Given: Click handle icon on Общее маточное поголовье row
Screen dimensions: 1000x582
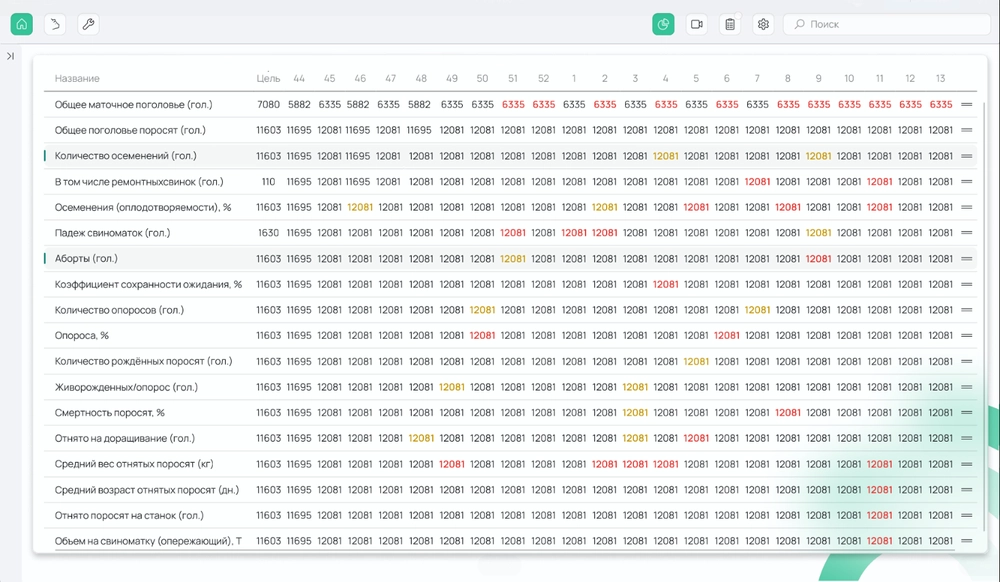Looking at the screenshot, I should pos(967,105).
